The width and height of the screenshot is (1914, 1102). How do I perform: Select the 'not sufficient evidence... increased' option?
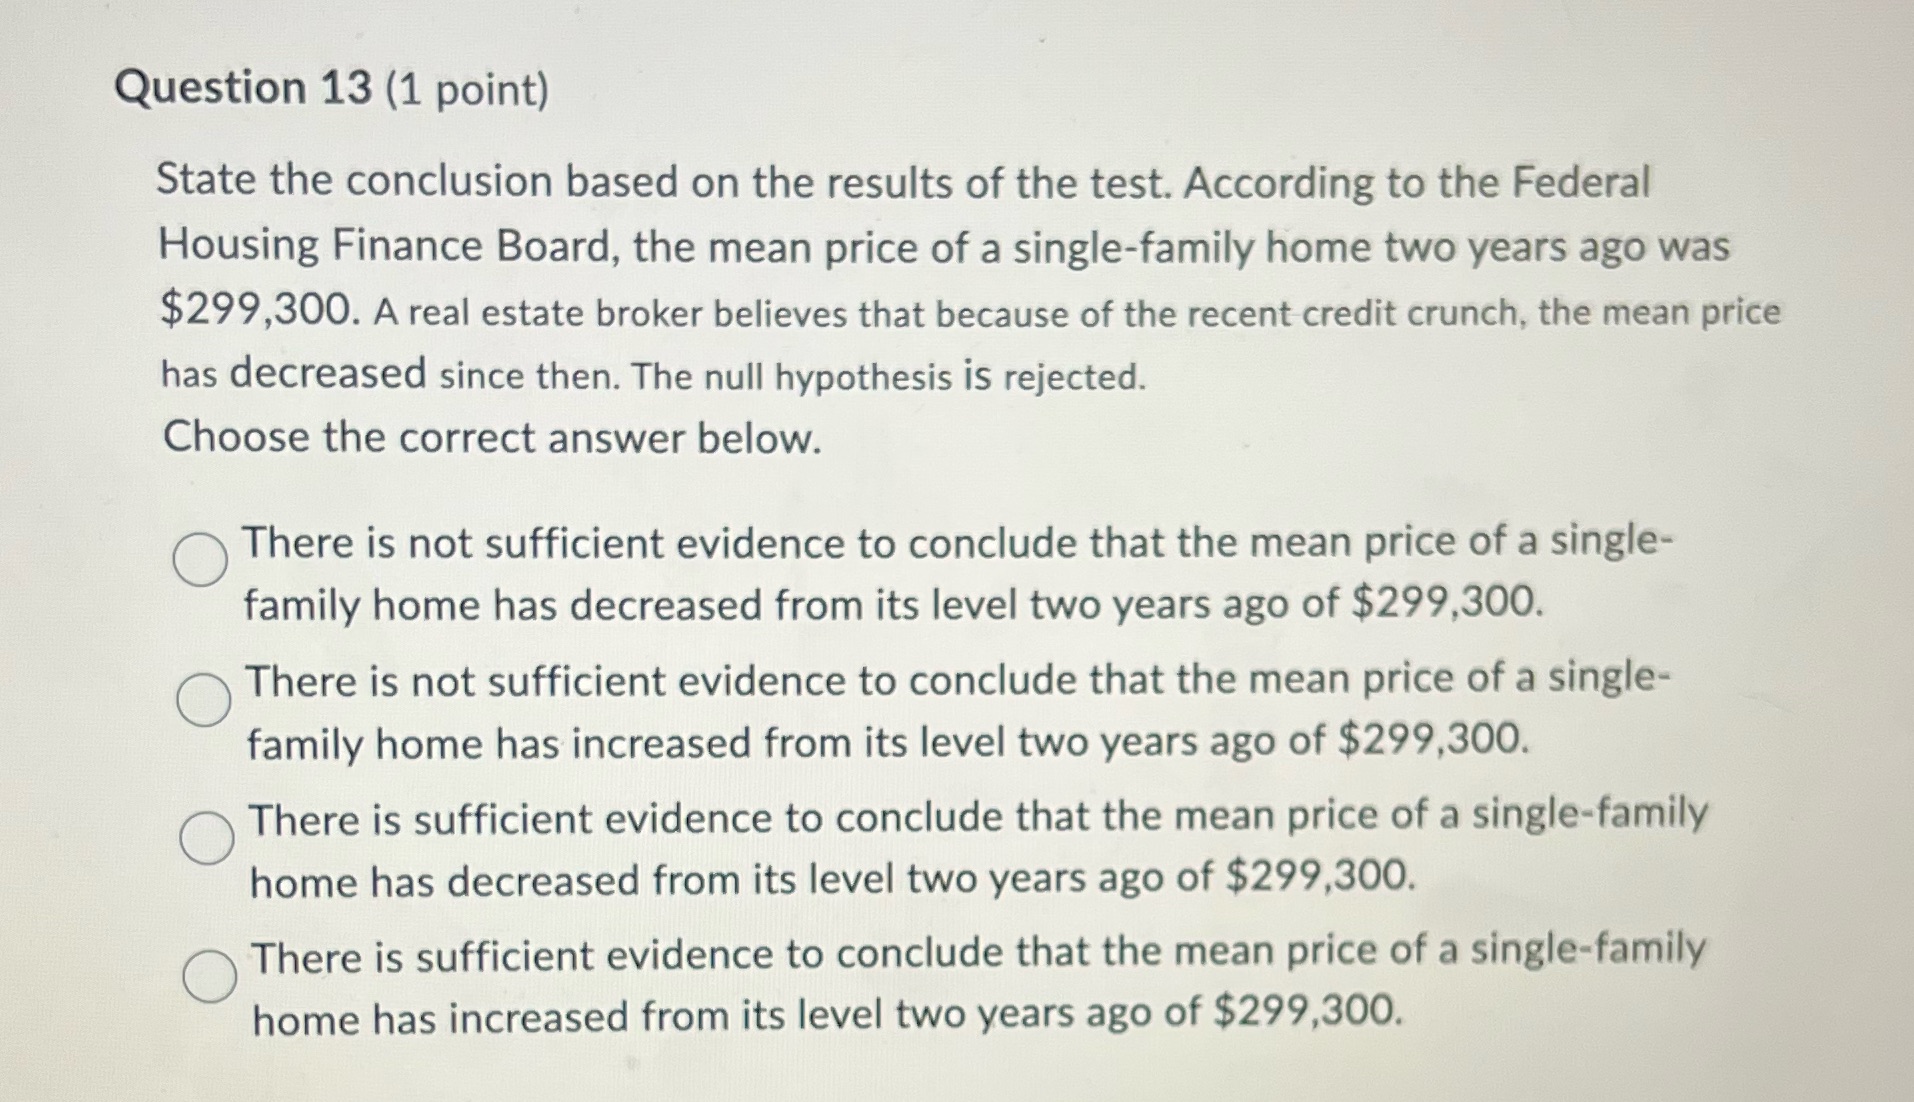(x=203, y=700)
